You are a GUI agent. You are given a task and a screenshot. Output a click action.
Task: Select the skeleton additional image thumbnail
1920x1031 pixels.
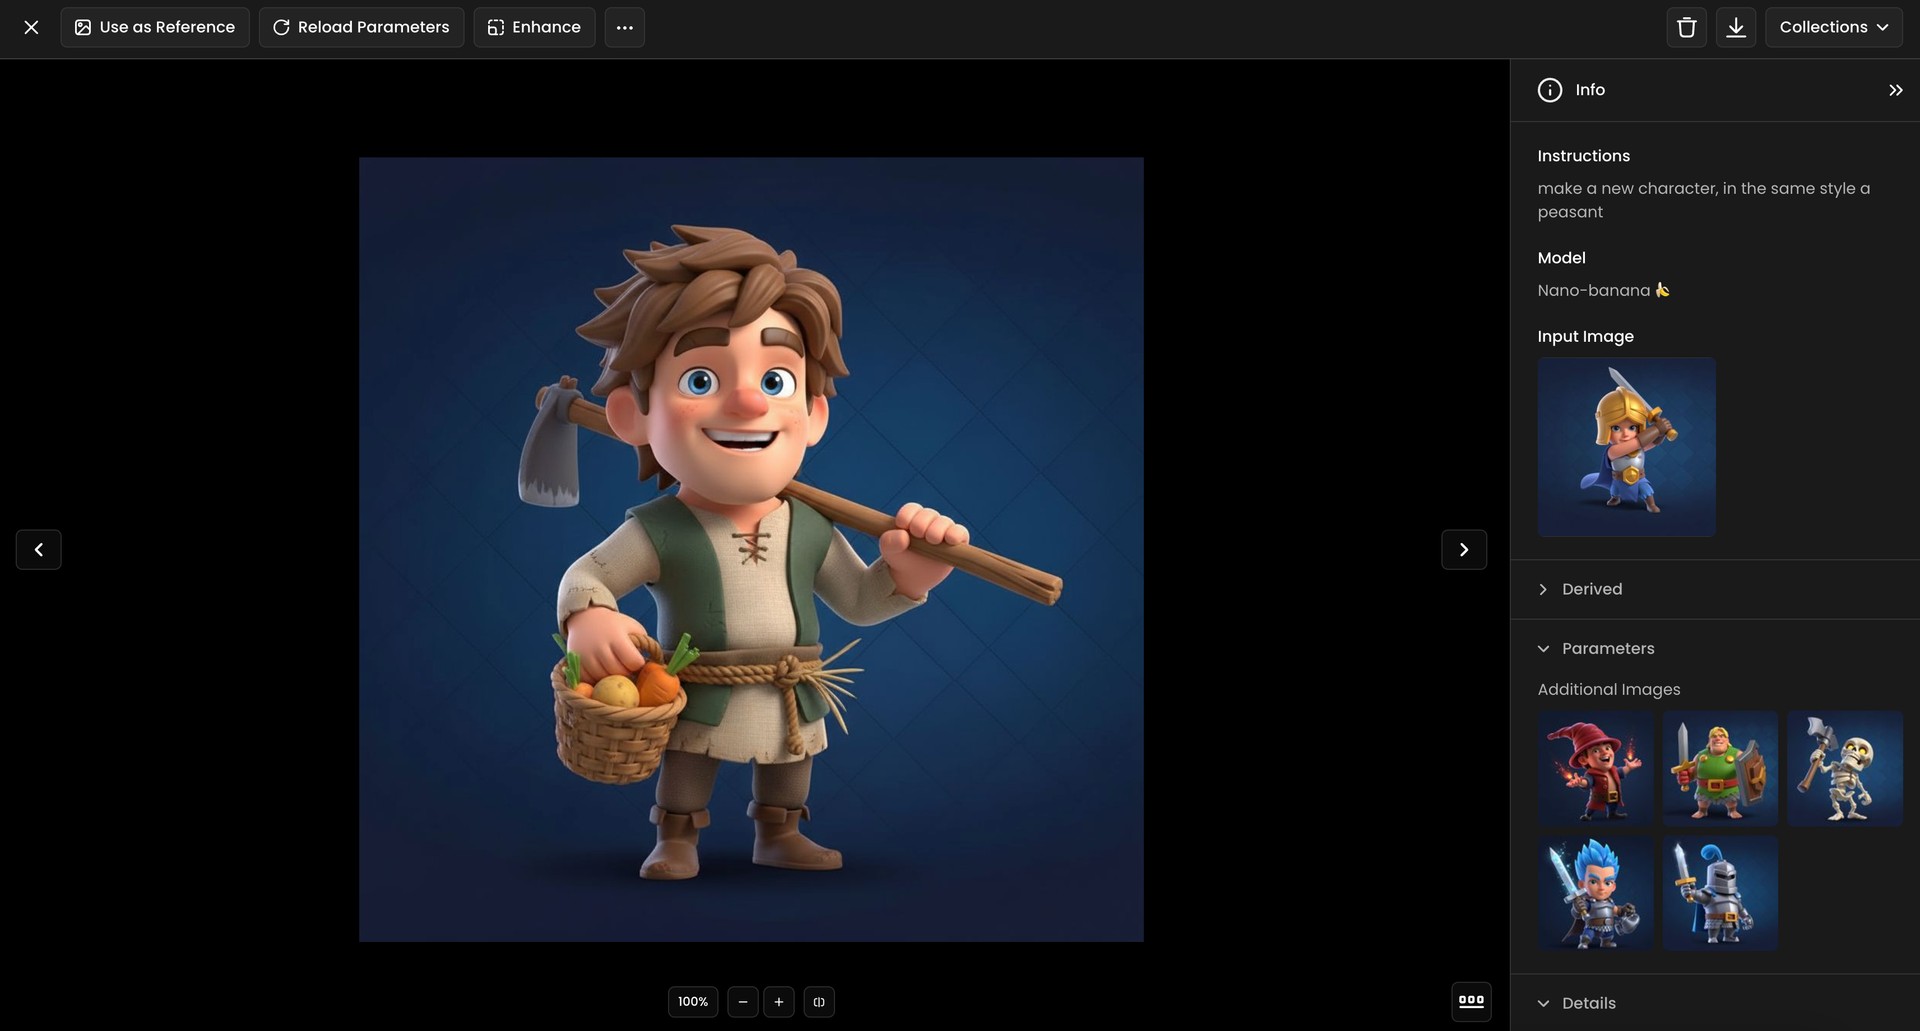1843,768
